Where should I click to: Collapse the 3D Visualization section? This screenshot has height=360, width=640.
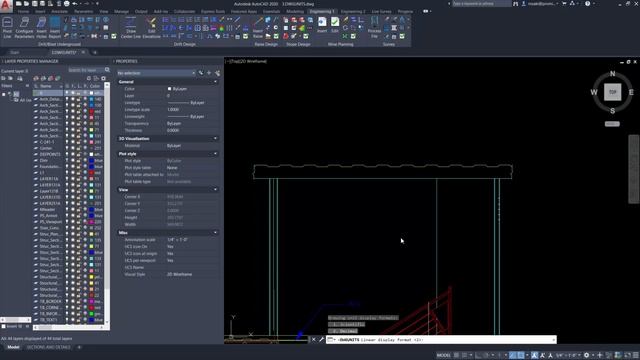click(x=215, y=138)
